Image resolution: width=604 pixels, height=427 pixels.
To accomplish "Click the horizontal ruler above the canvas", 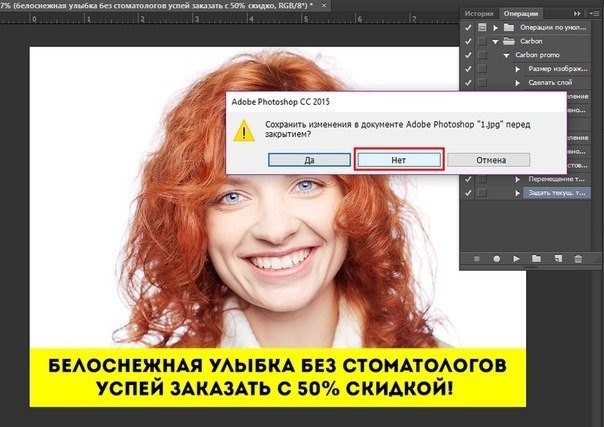I will coord(230,18).
